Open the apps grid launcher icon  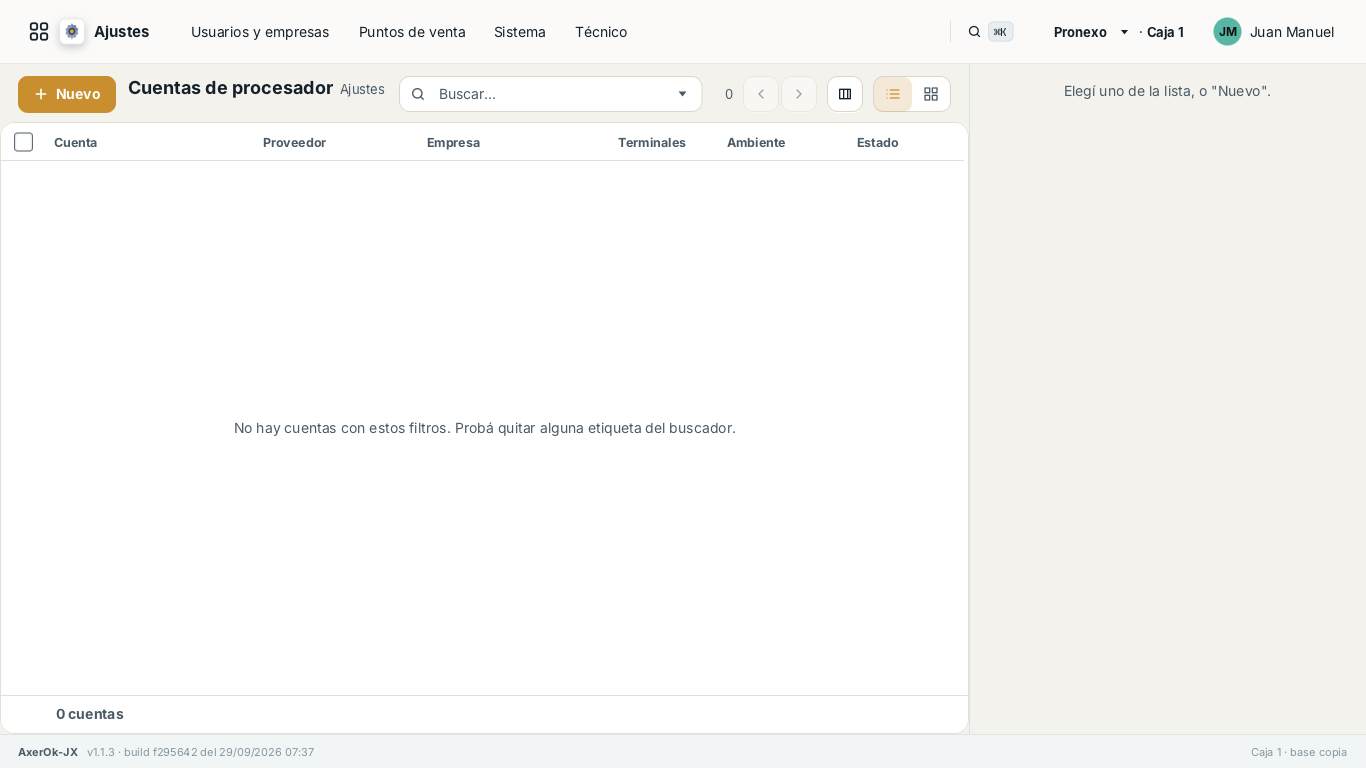coord(39,32)
